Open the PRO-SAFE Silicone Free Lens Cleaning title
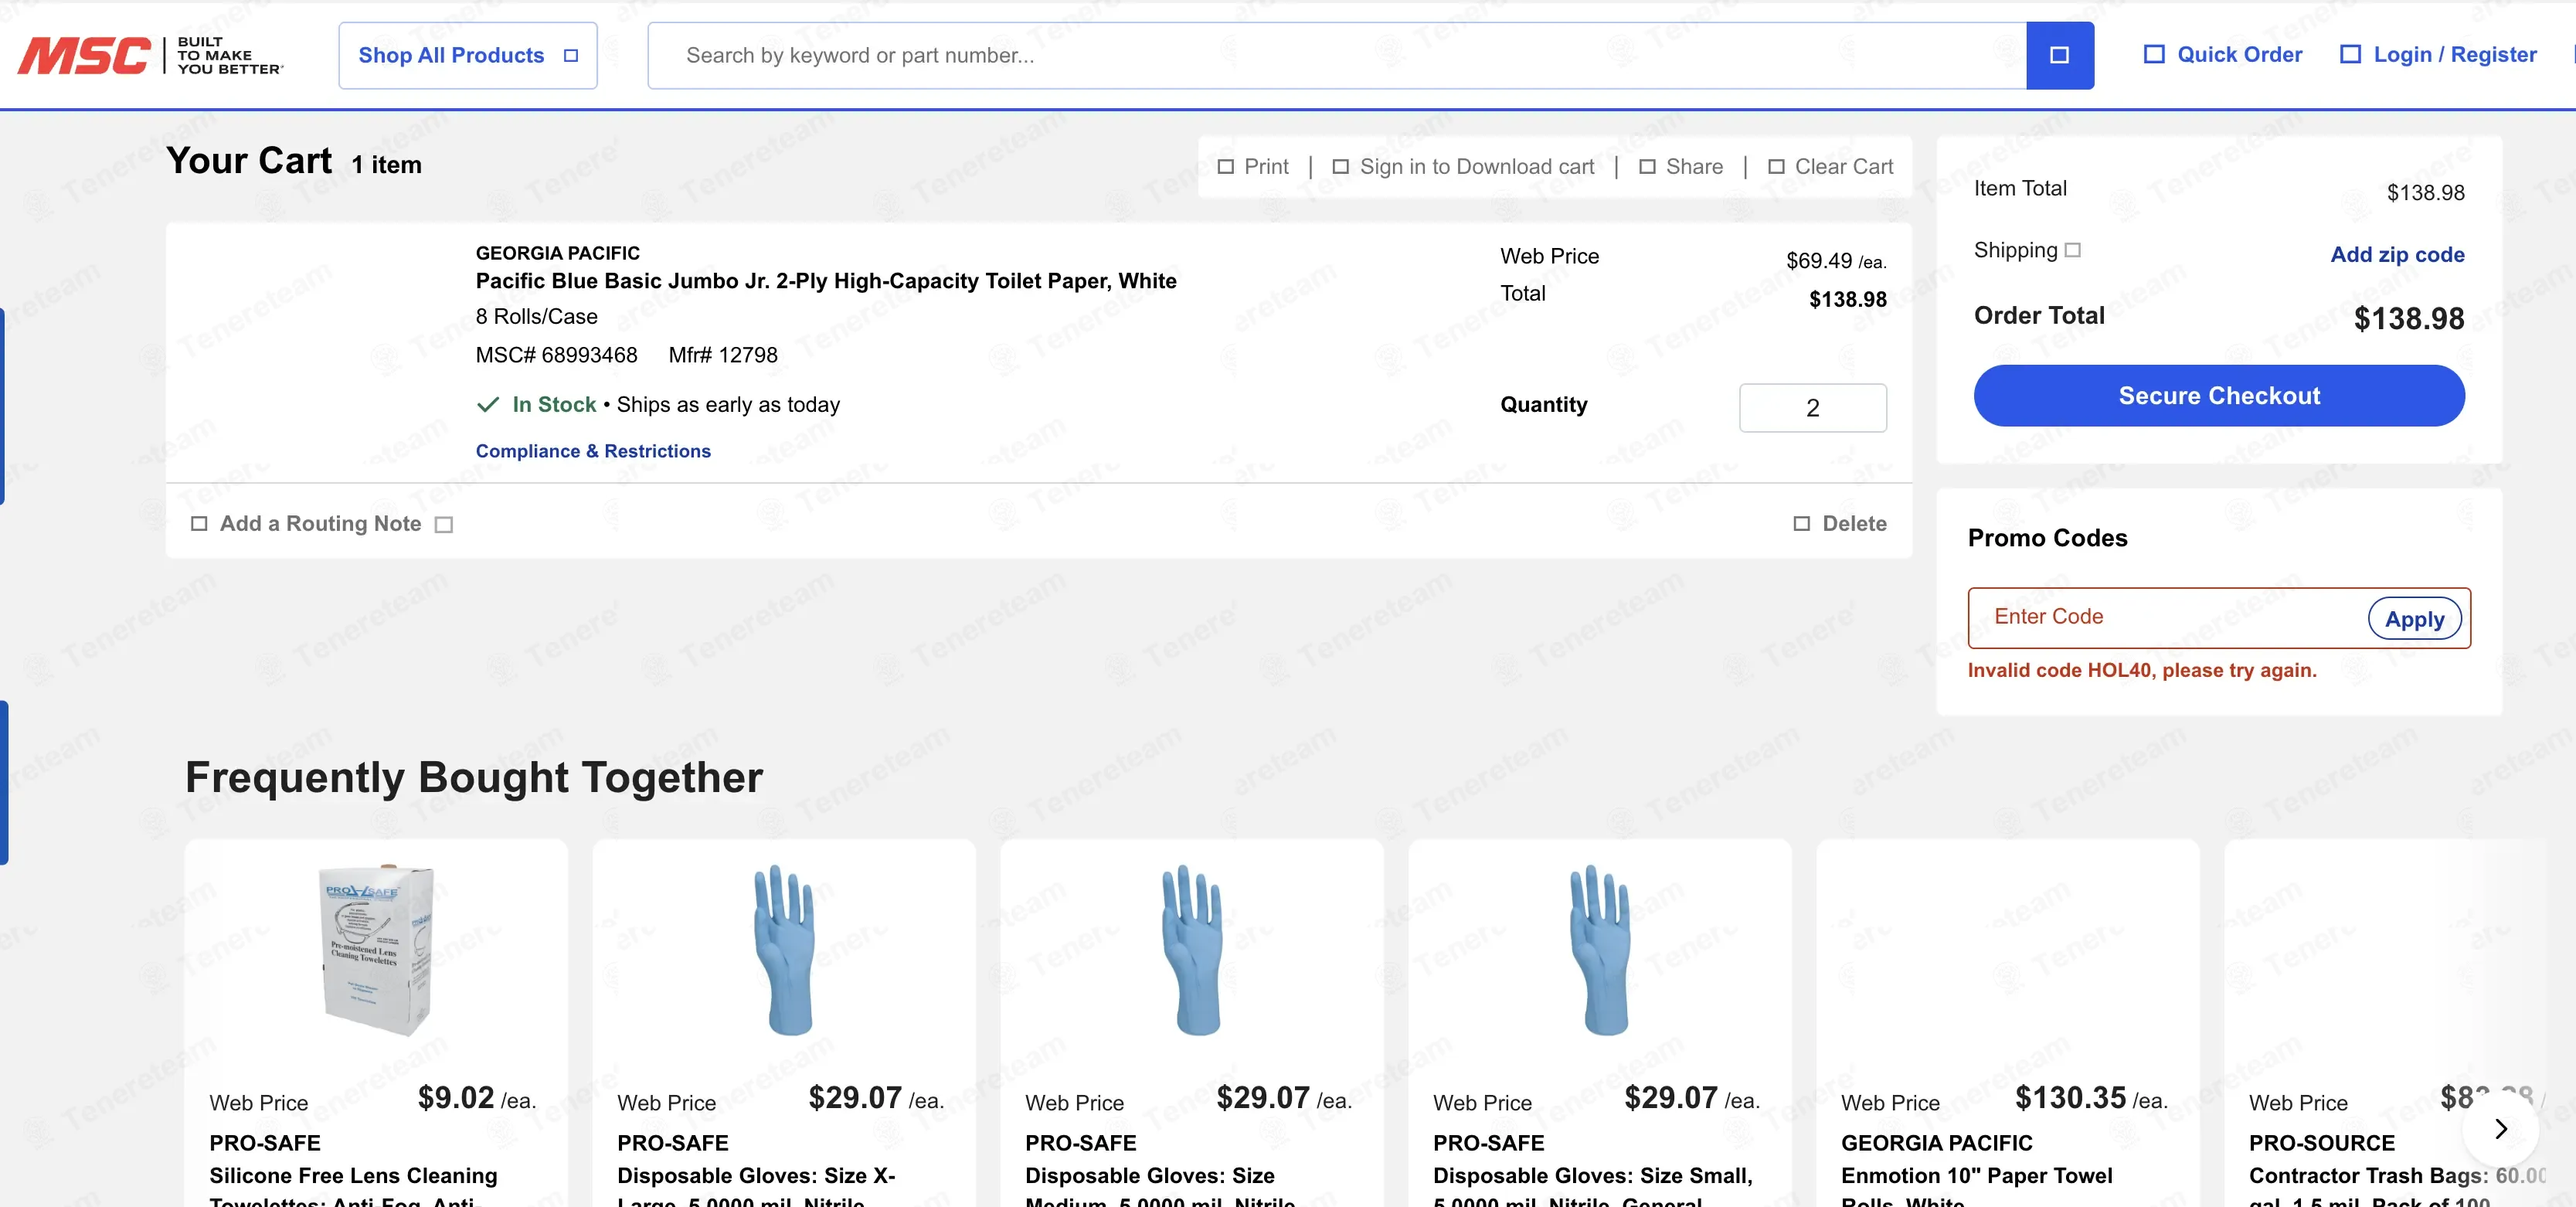The width and height of the screenshot is (2576, 1207). click(x=353, y=1187)
